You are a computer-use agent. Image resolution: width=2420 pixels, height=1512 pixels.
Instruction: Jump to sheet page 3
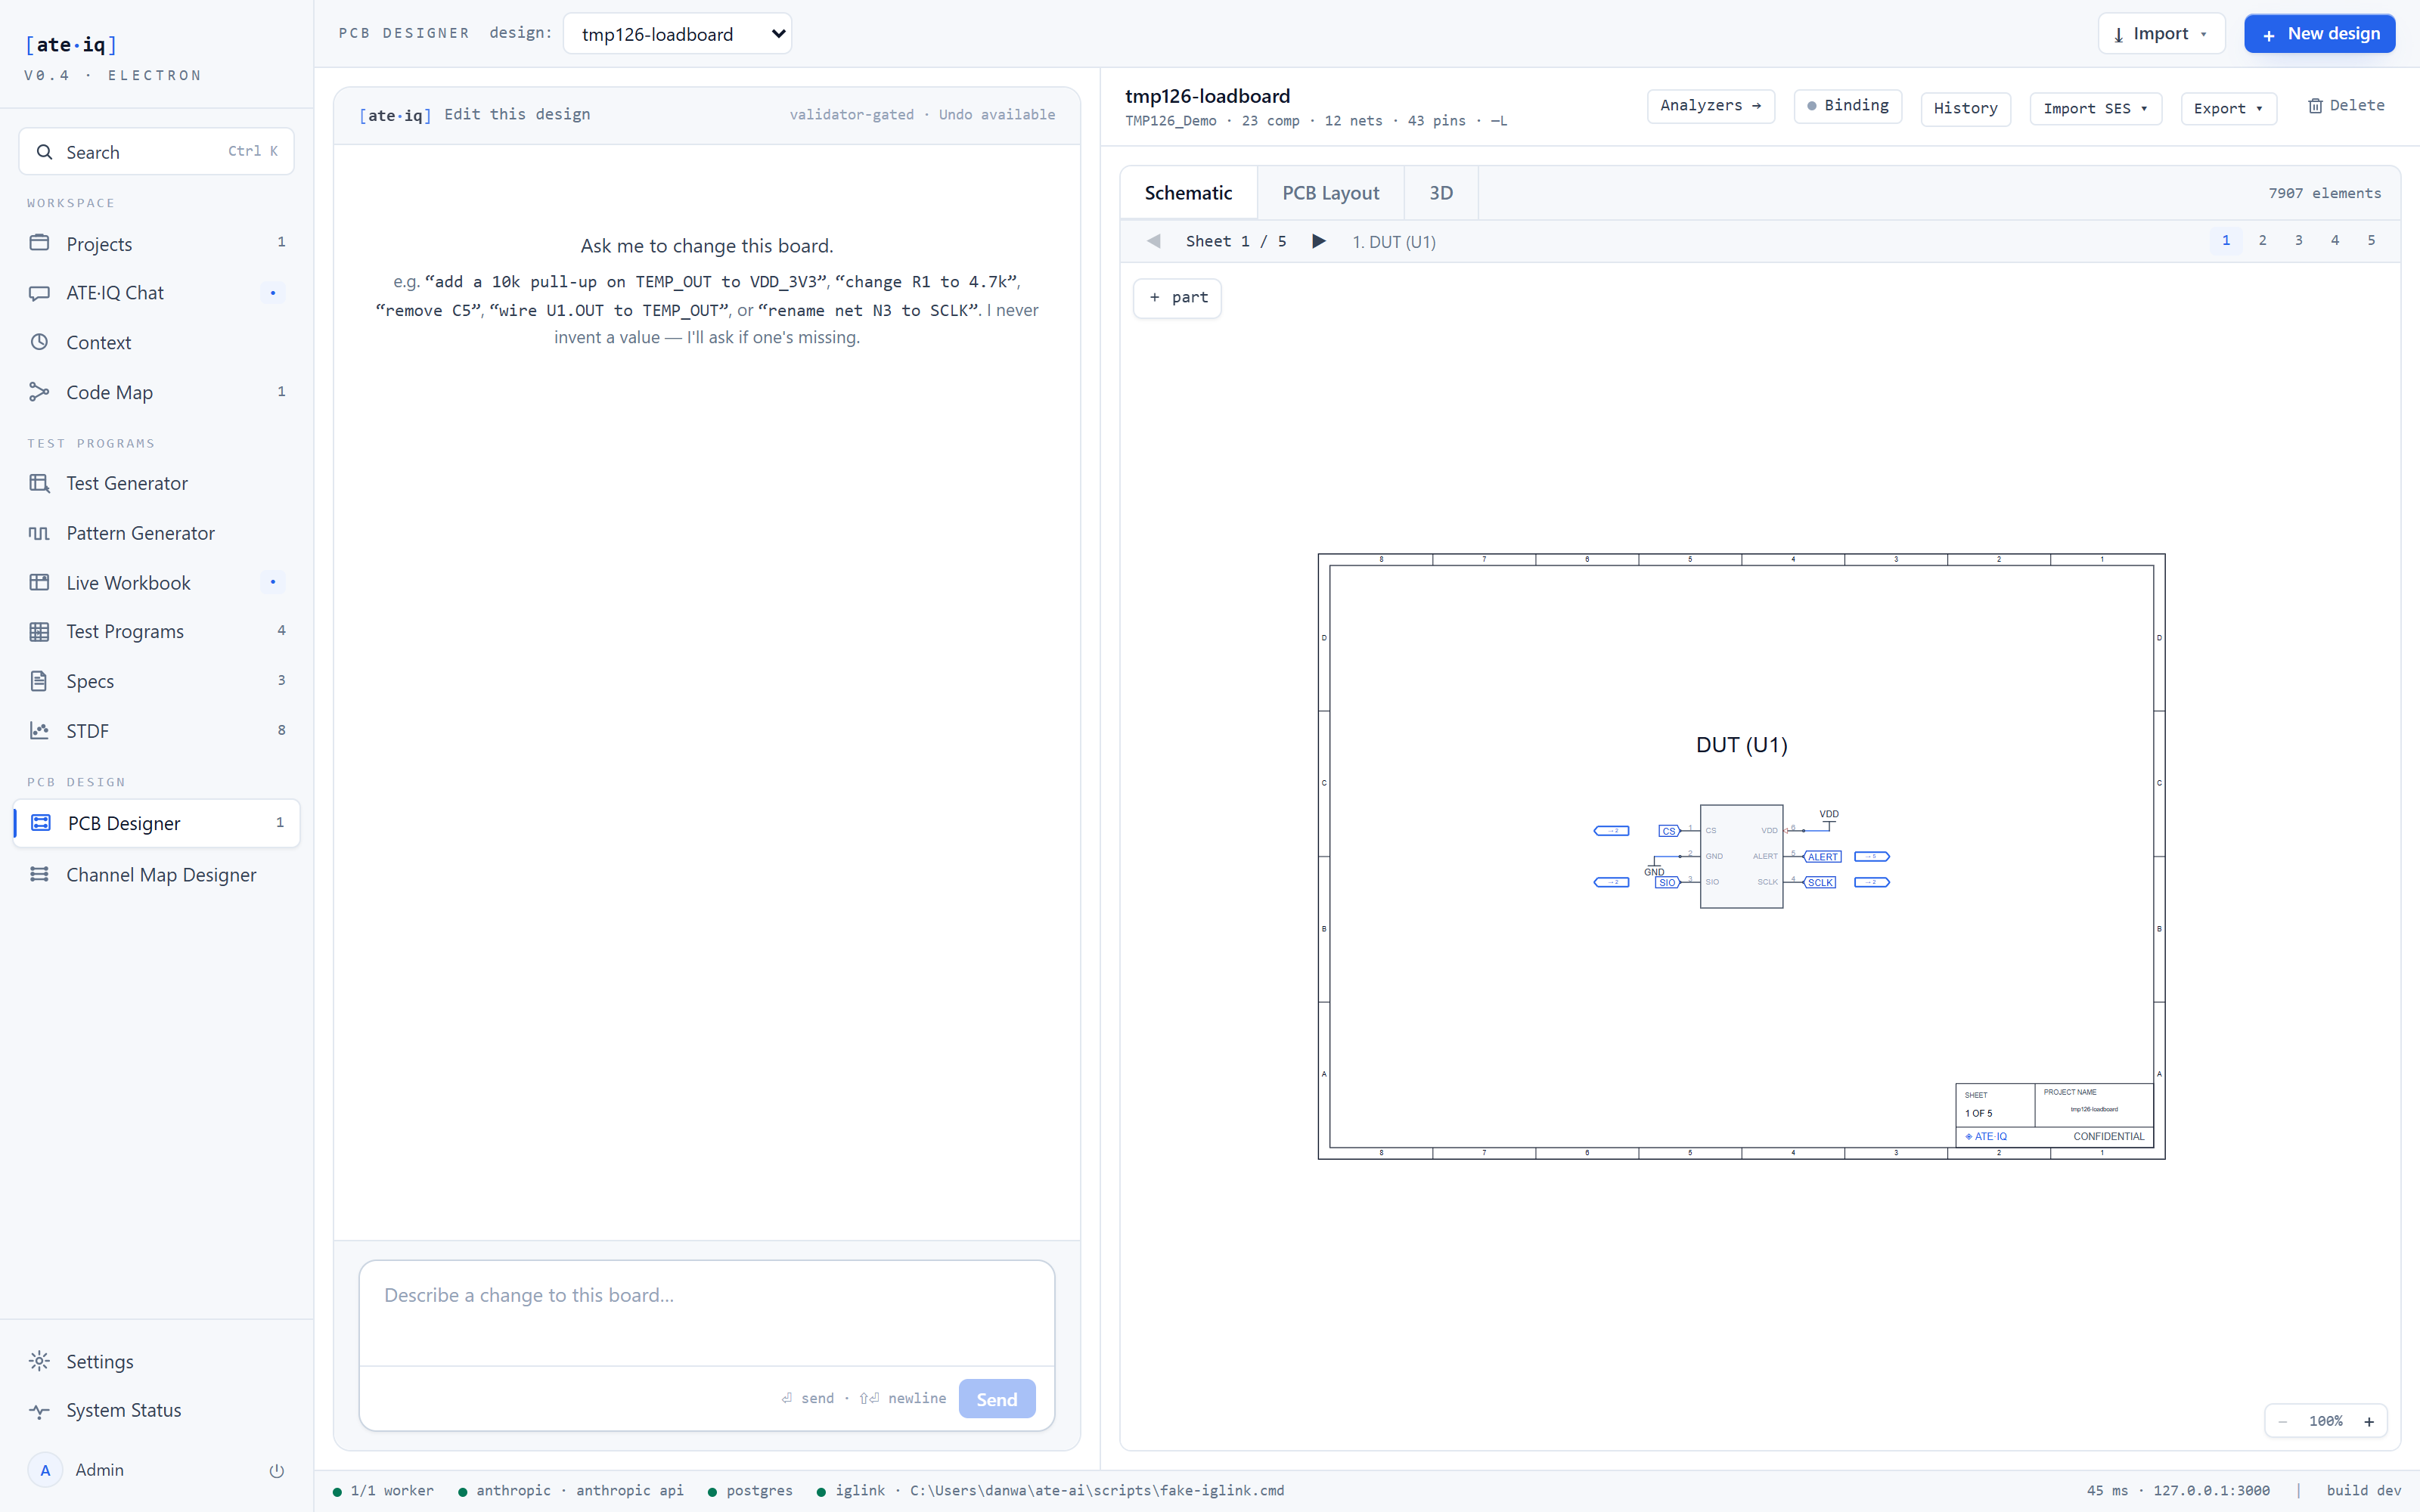click(2298, 240)
